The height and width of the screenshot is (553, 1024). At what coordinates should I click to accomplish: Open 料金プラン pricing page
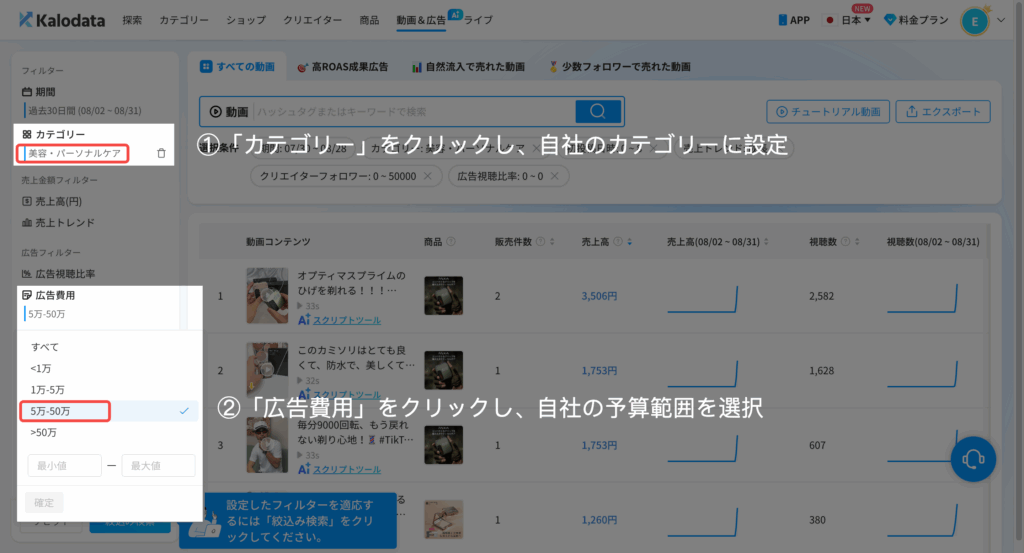[x=916, y=20]
